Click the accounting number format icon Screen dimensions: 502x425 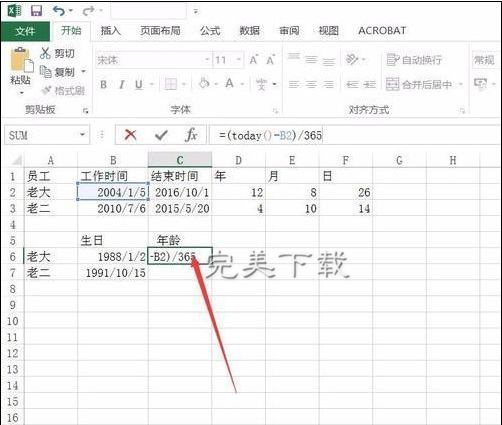point(480,83)
